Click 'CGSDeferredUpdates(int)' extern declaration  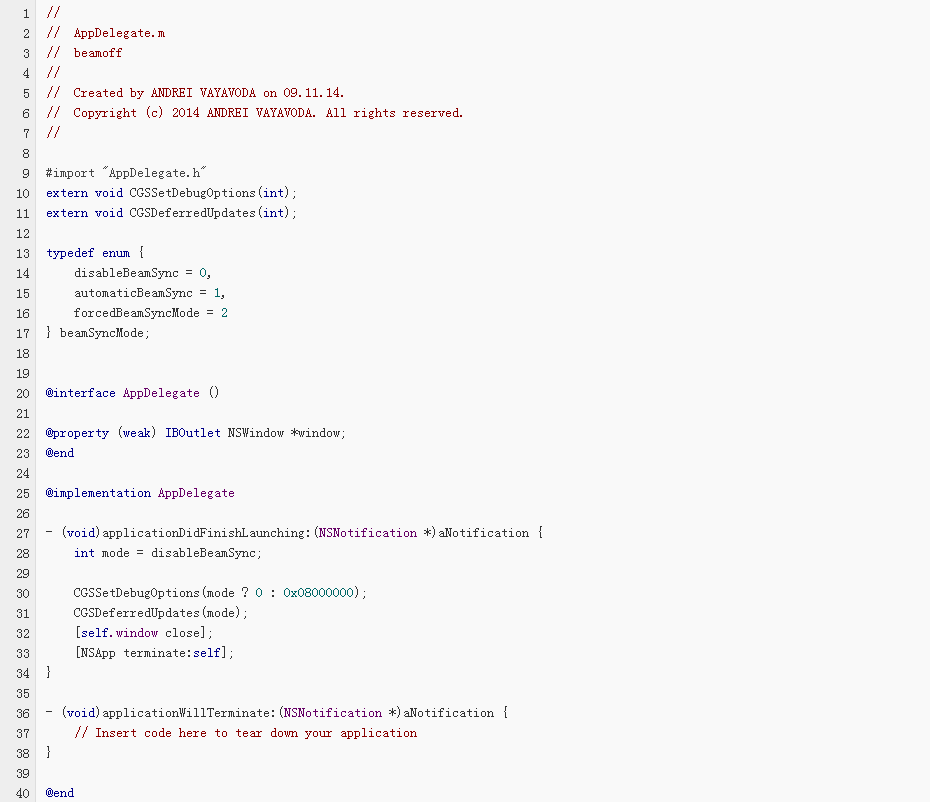coord(171,213)
